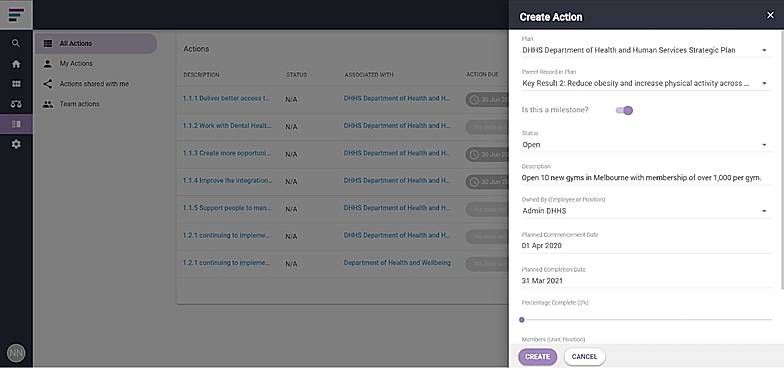Click the CREATE button
Viewport: 784px width, 368px height.
tap(538, 357)
